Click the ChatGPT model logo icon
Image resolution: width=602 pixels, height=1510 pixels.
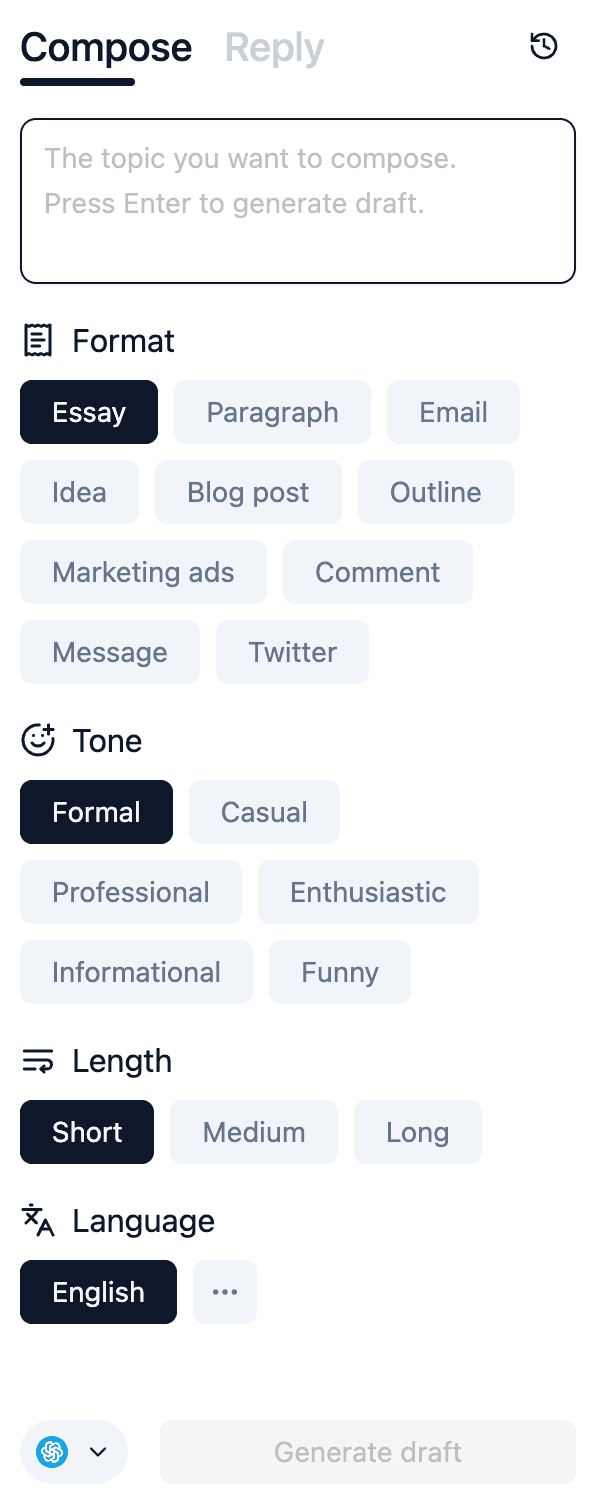[52, 1452]
